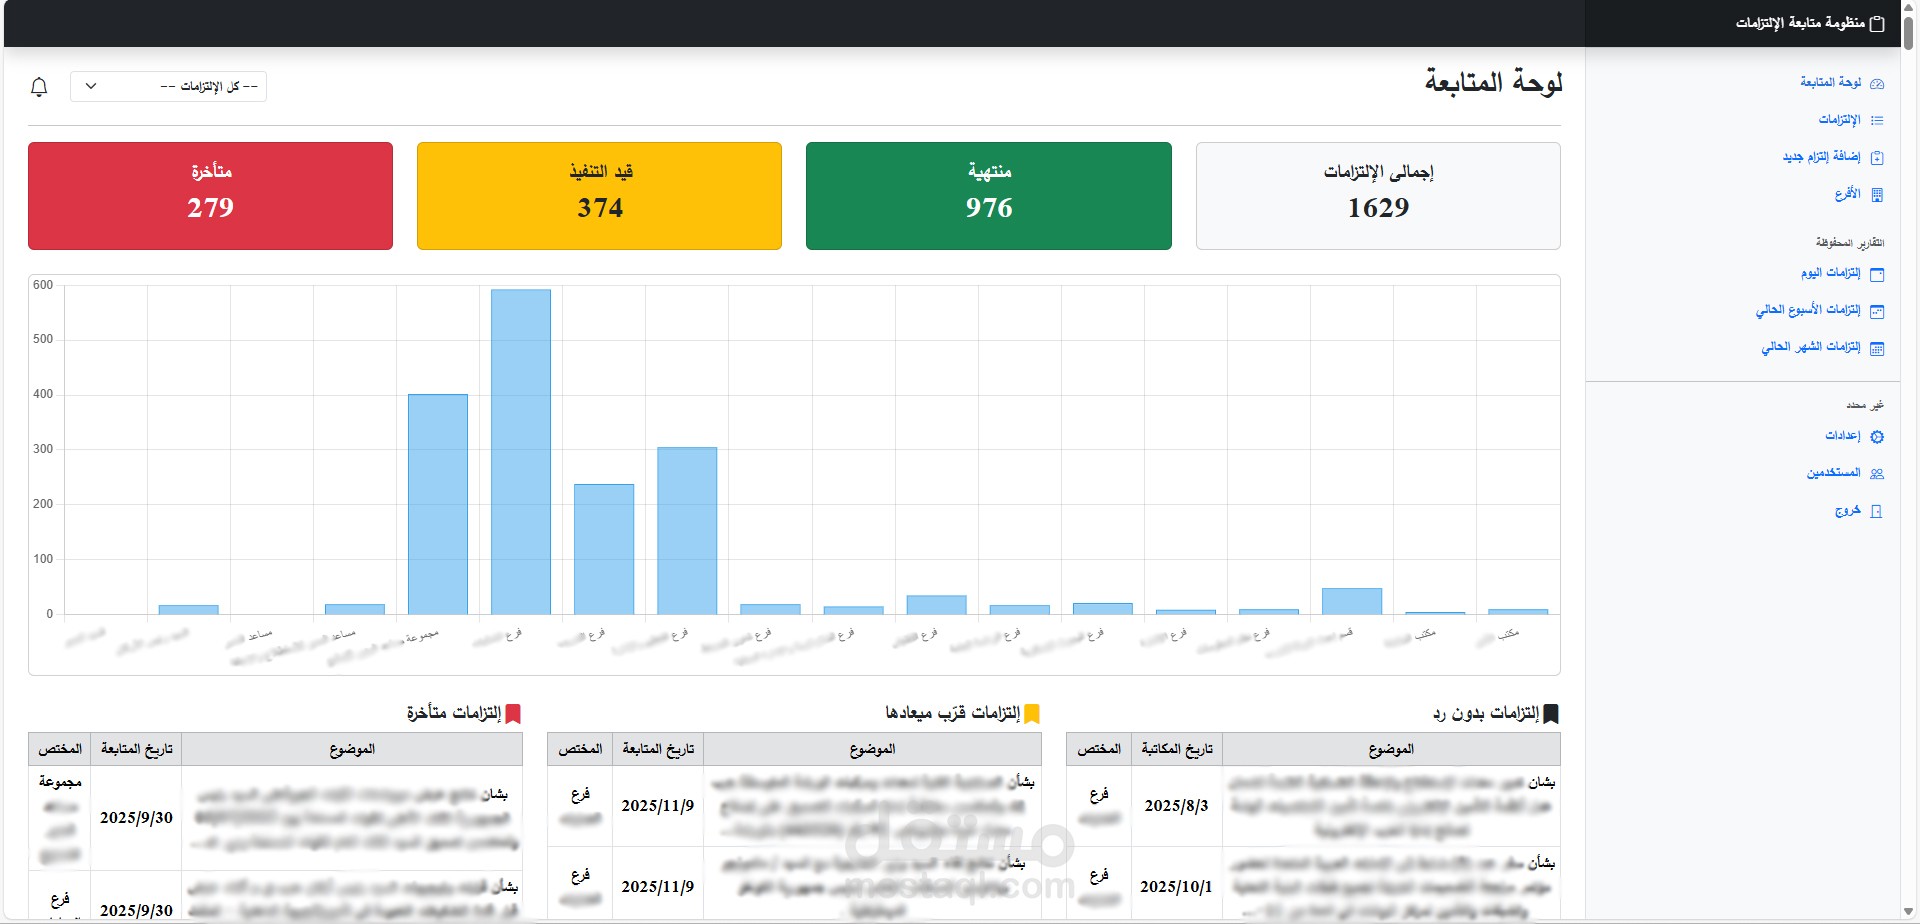Expand the كل الإلتزامات dropdown
This screenshot has height=924, width=1920.
coord(168,87)
